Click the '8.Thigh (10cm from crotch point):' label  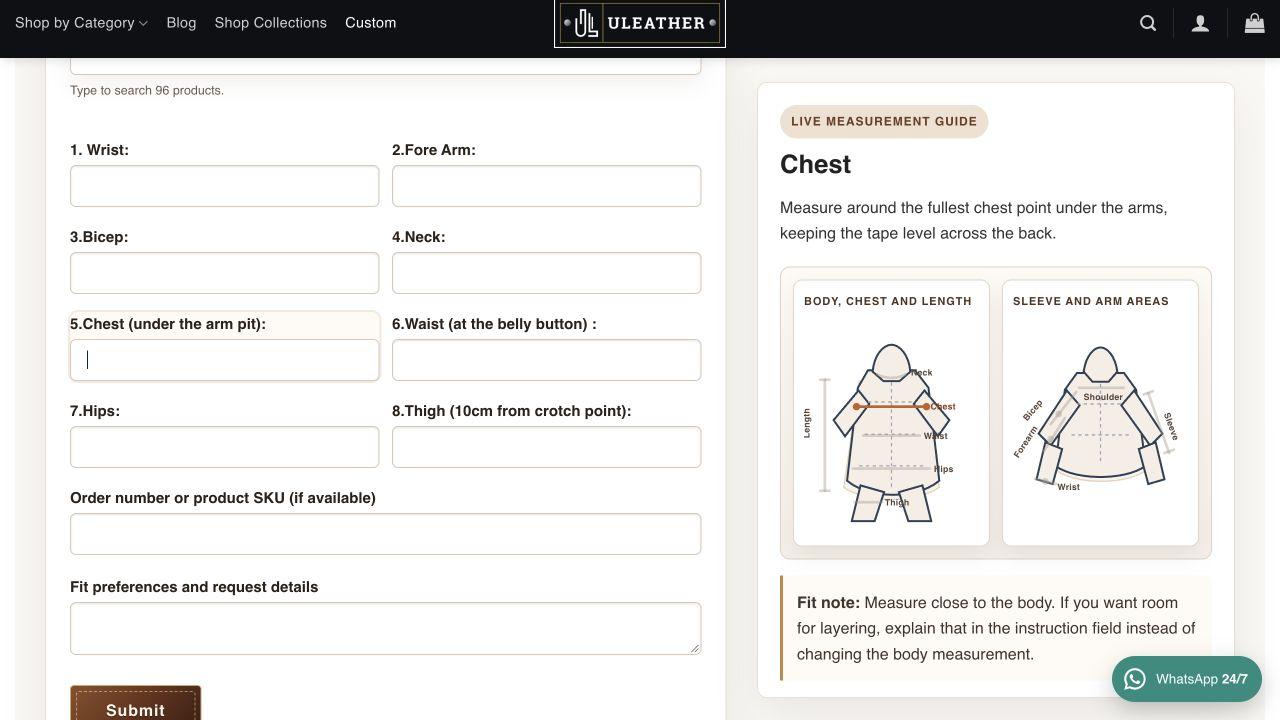tap(511, 411)
